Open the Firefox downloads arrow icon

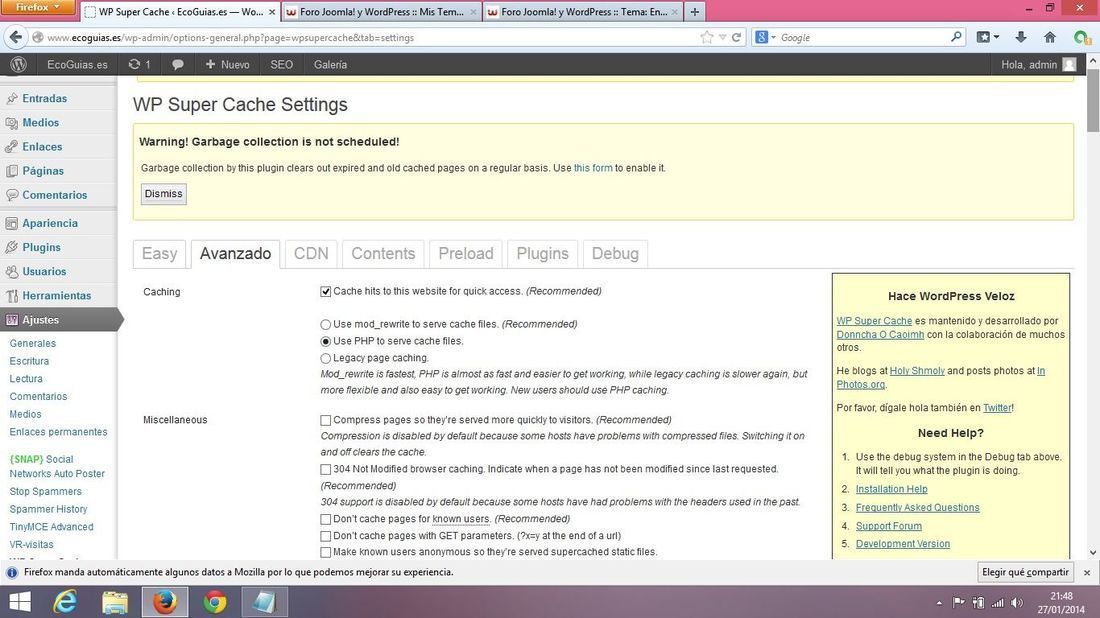1021,37
